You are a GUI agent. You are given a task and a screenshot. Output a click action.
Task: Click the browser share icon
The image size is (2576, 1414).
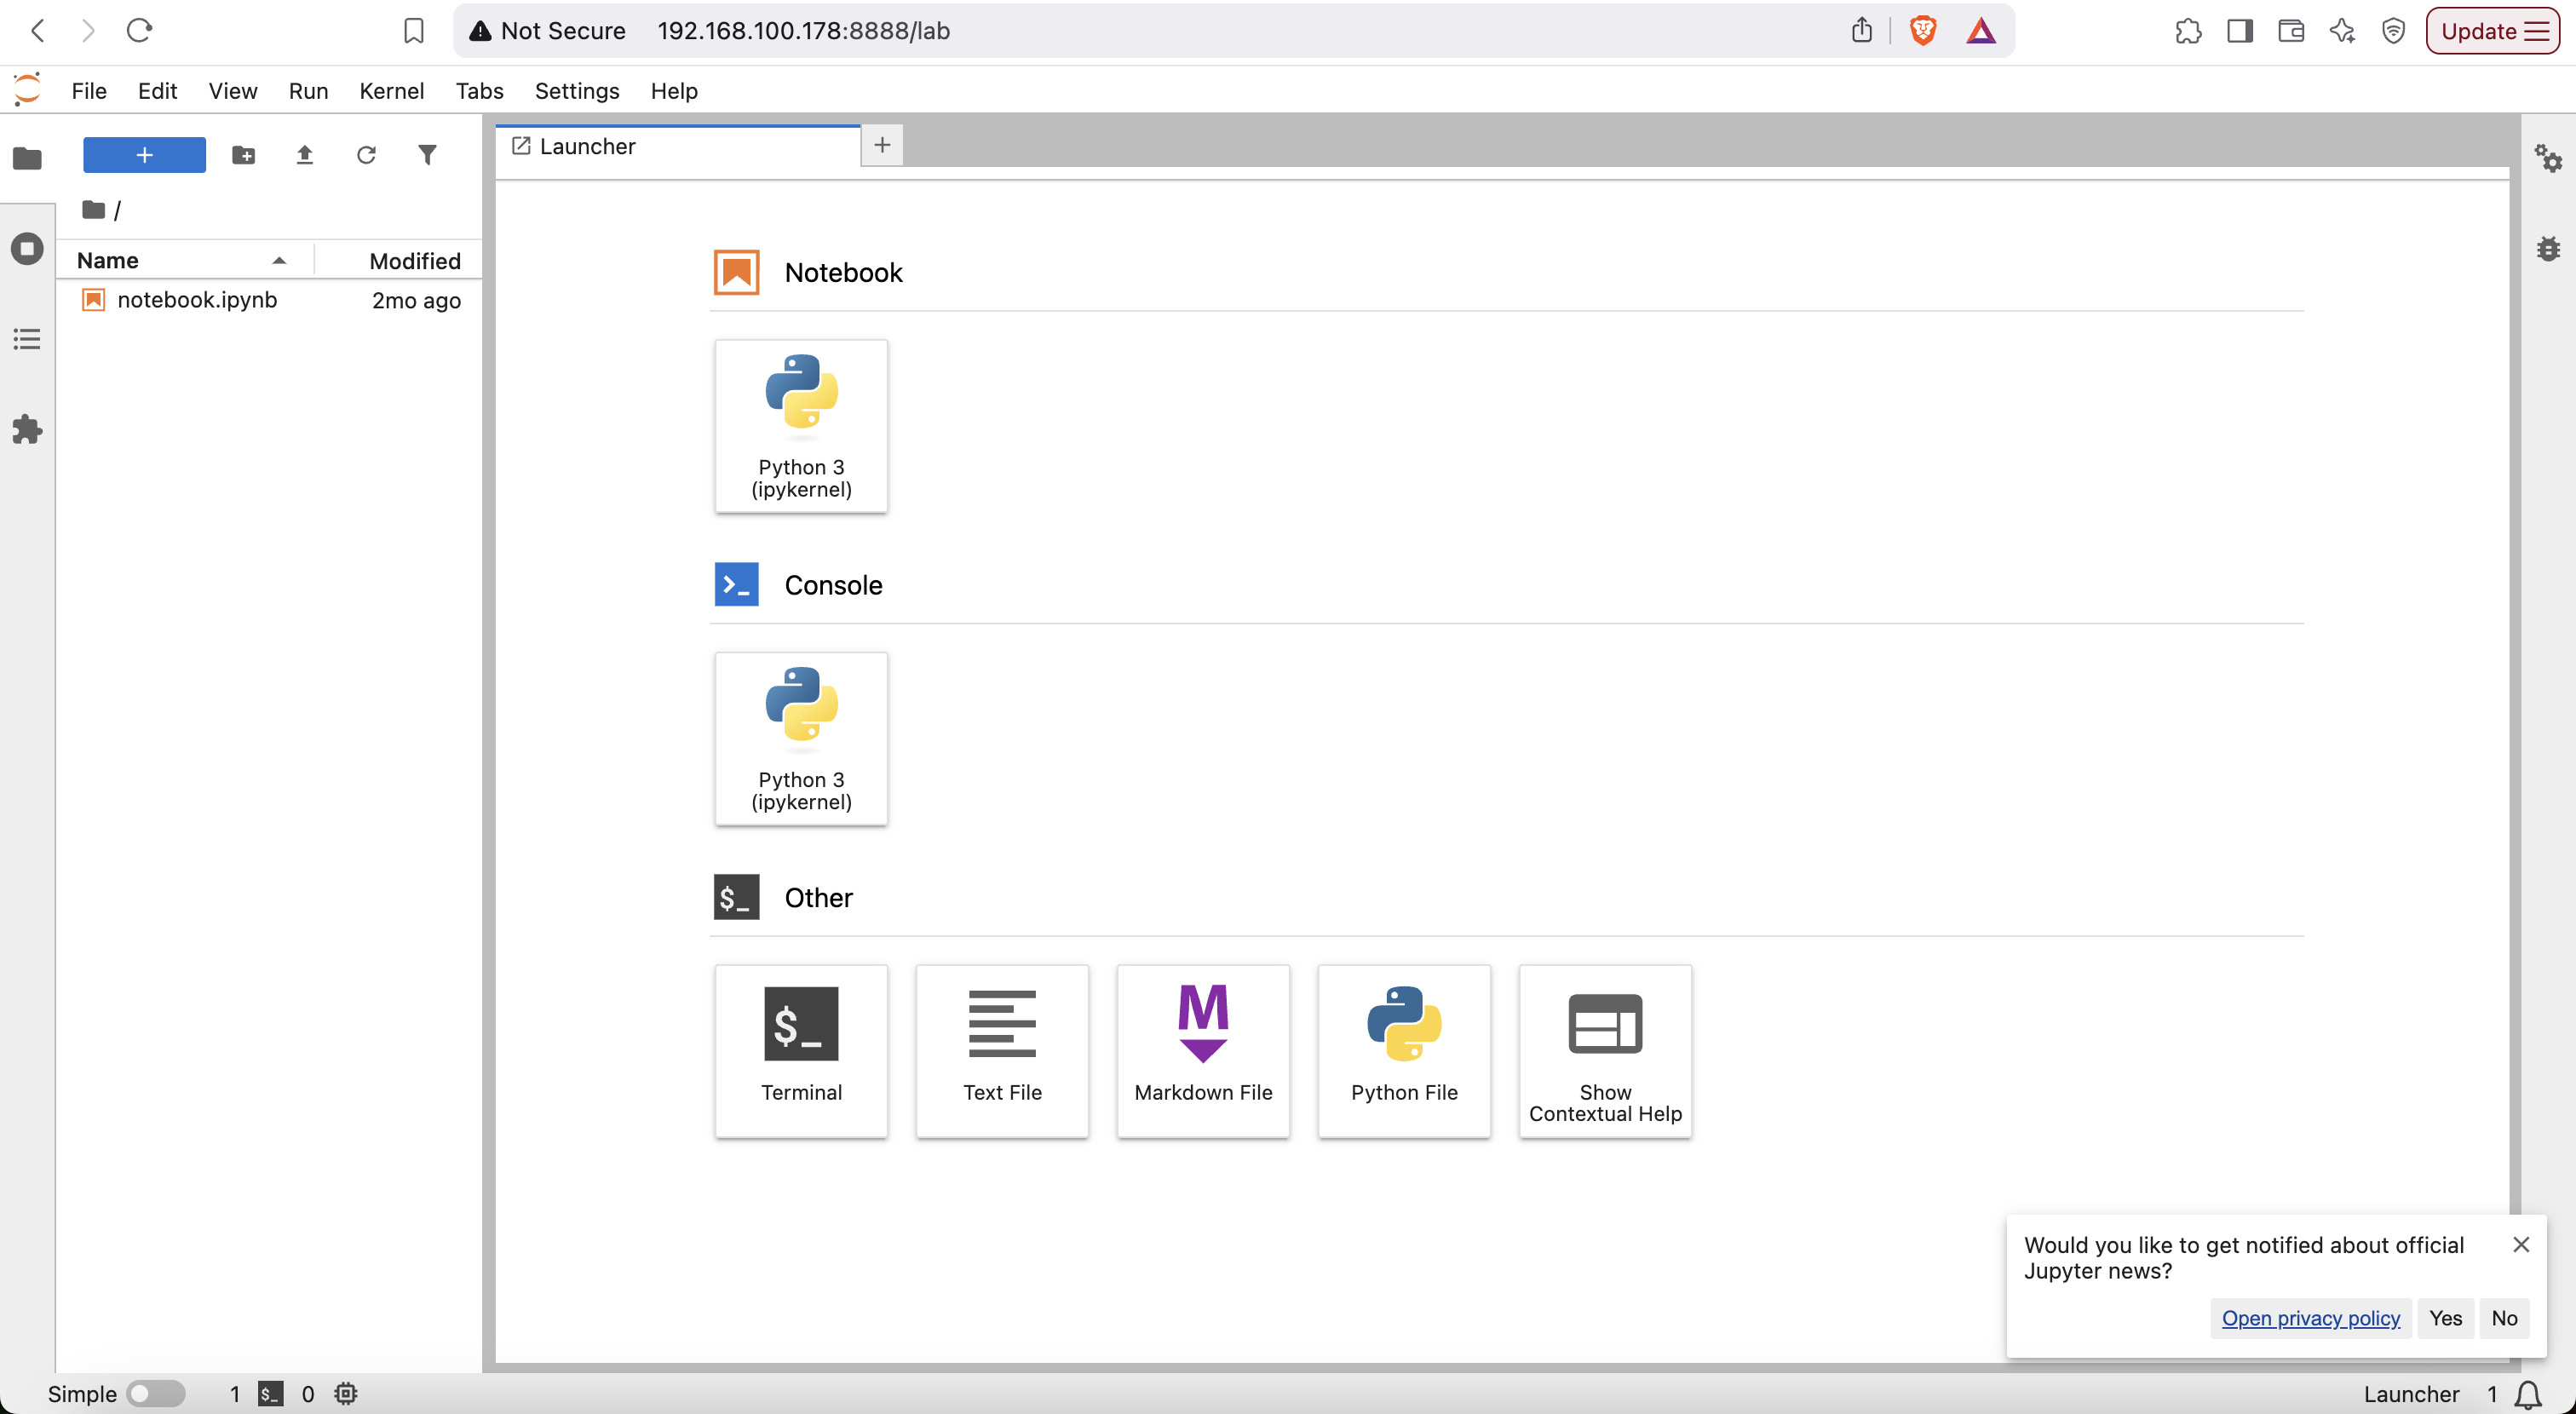tap(1861, 31)
